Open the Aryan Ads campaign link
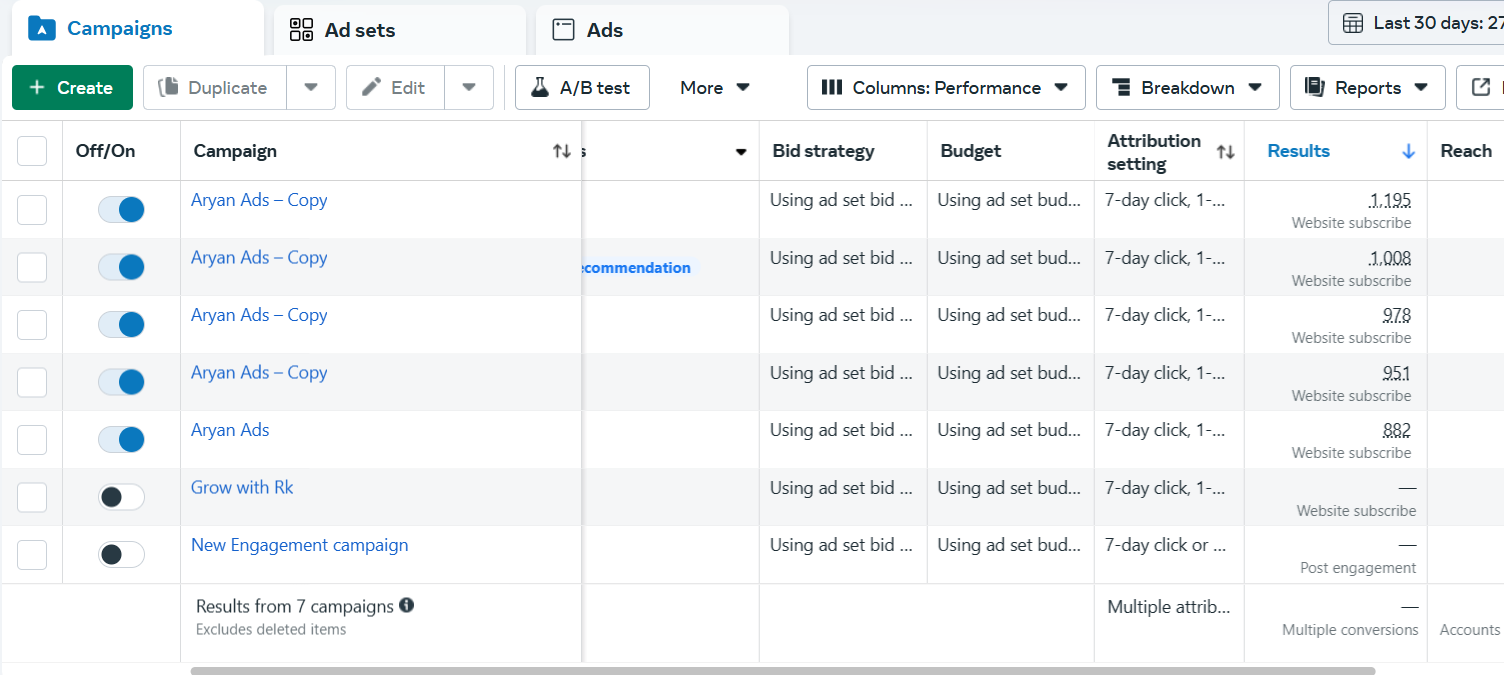Image resolution: width=1504 pixels, height=675 pixels. [x=230, y=430]
